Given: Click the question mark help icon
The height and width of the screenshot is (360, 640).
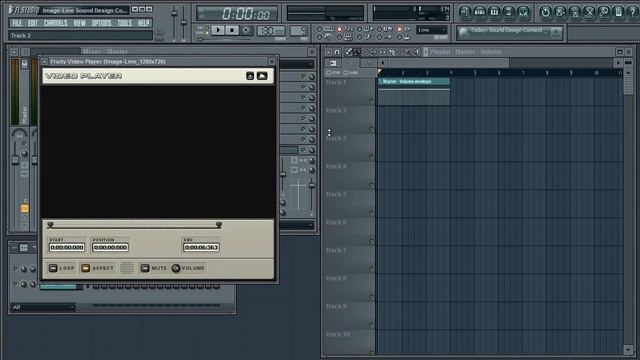Looking at the screenshot, I should click(632, 12).
